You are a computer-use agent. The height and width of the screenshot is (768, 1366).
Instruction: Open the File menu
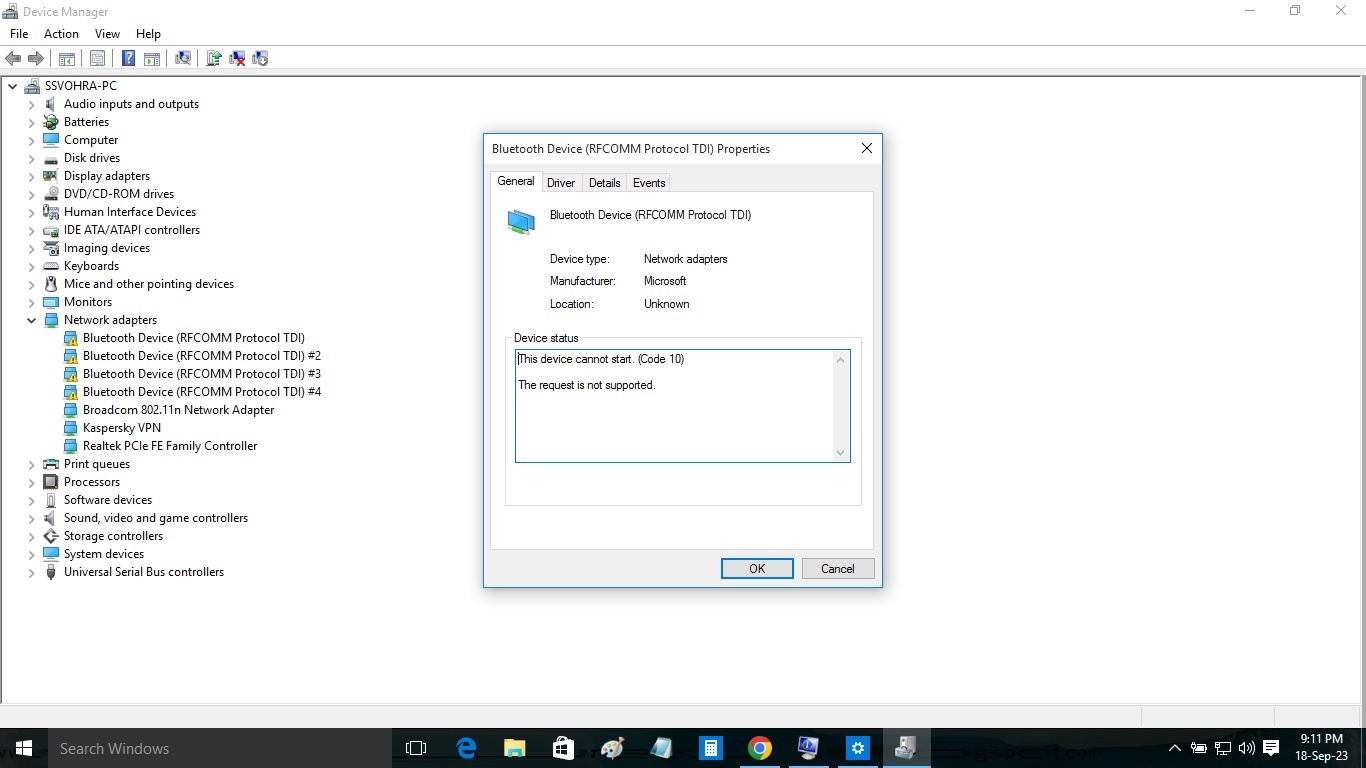(x=19, y=34)
